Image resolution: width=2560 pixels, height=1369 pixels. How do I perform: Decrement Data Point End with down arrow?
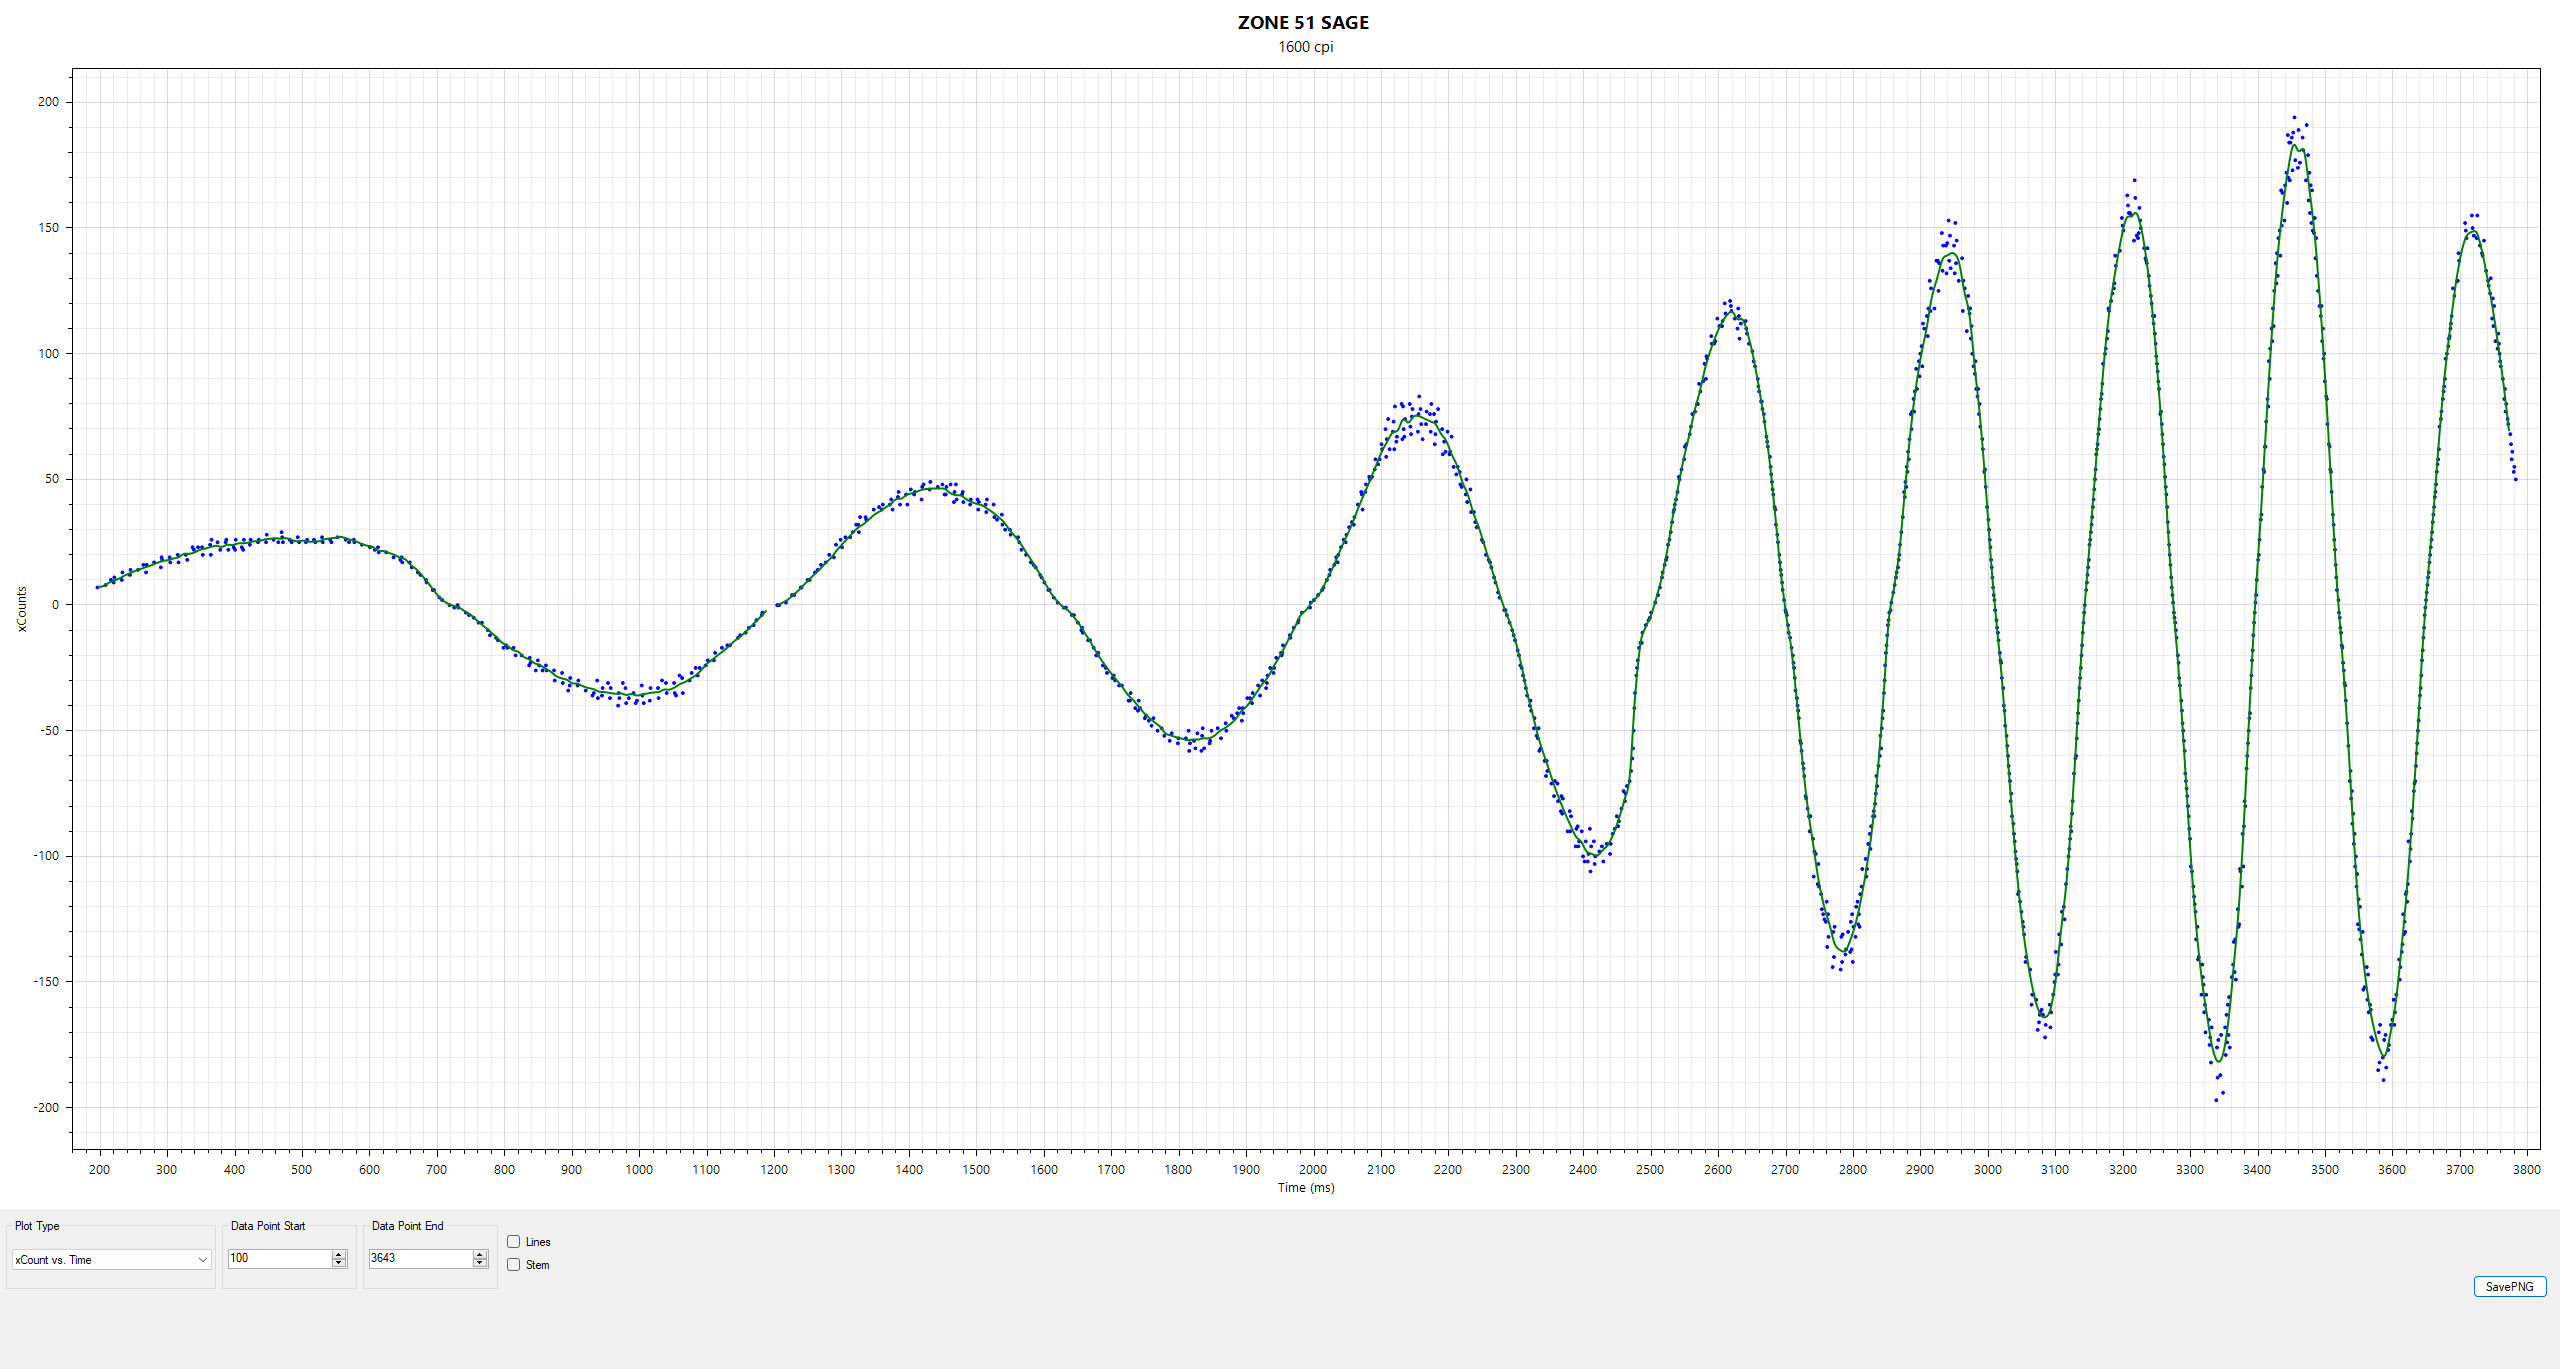[480, 1263]
